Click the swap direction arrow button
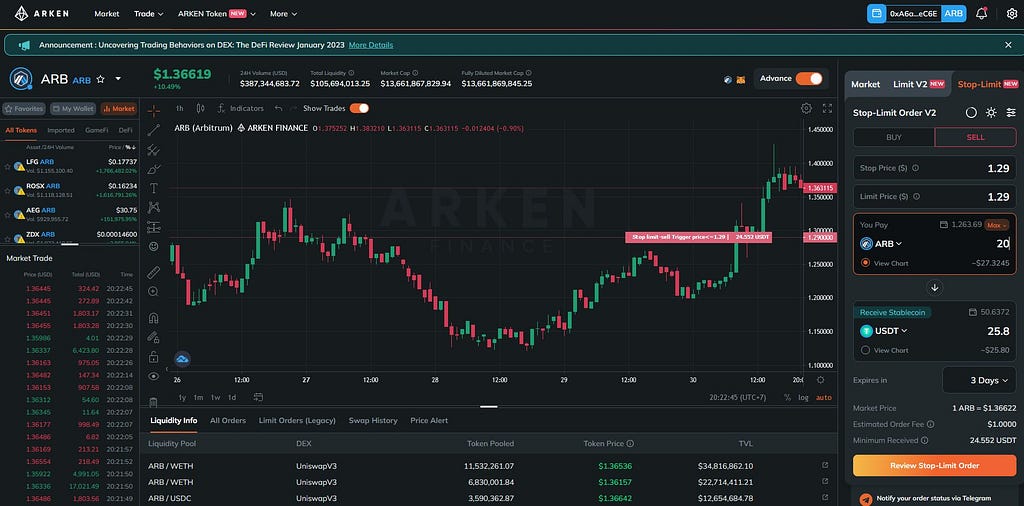1024x506 pixels. click(x=935, y=287)
